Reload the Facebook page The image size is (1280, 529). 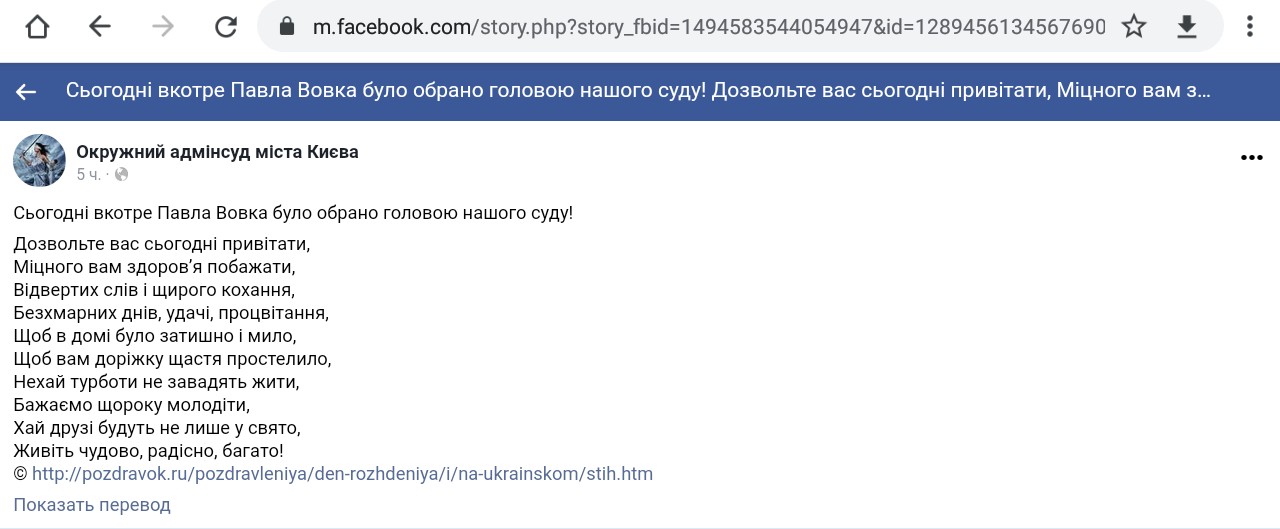click(226, 27)
